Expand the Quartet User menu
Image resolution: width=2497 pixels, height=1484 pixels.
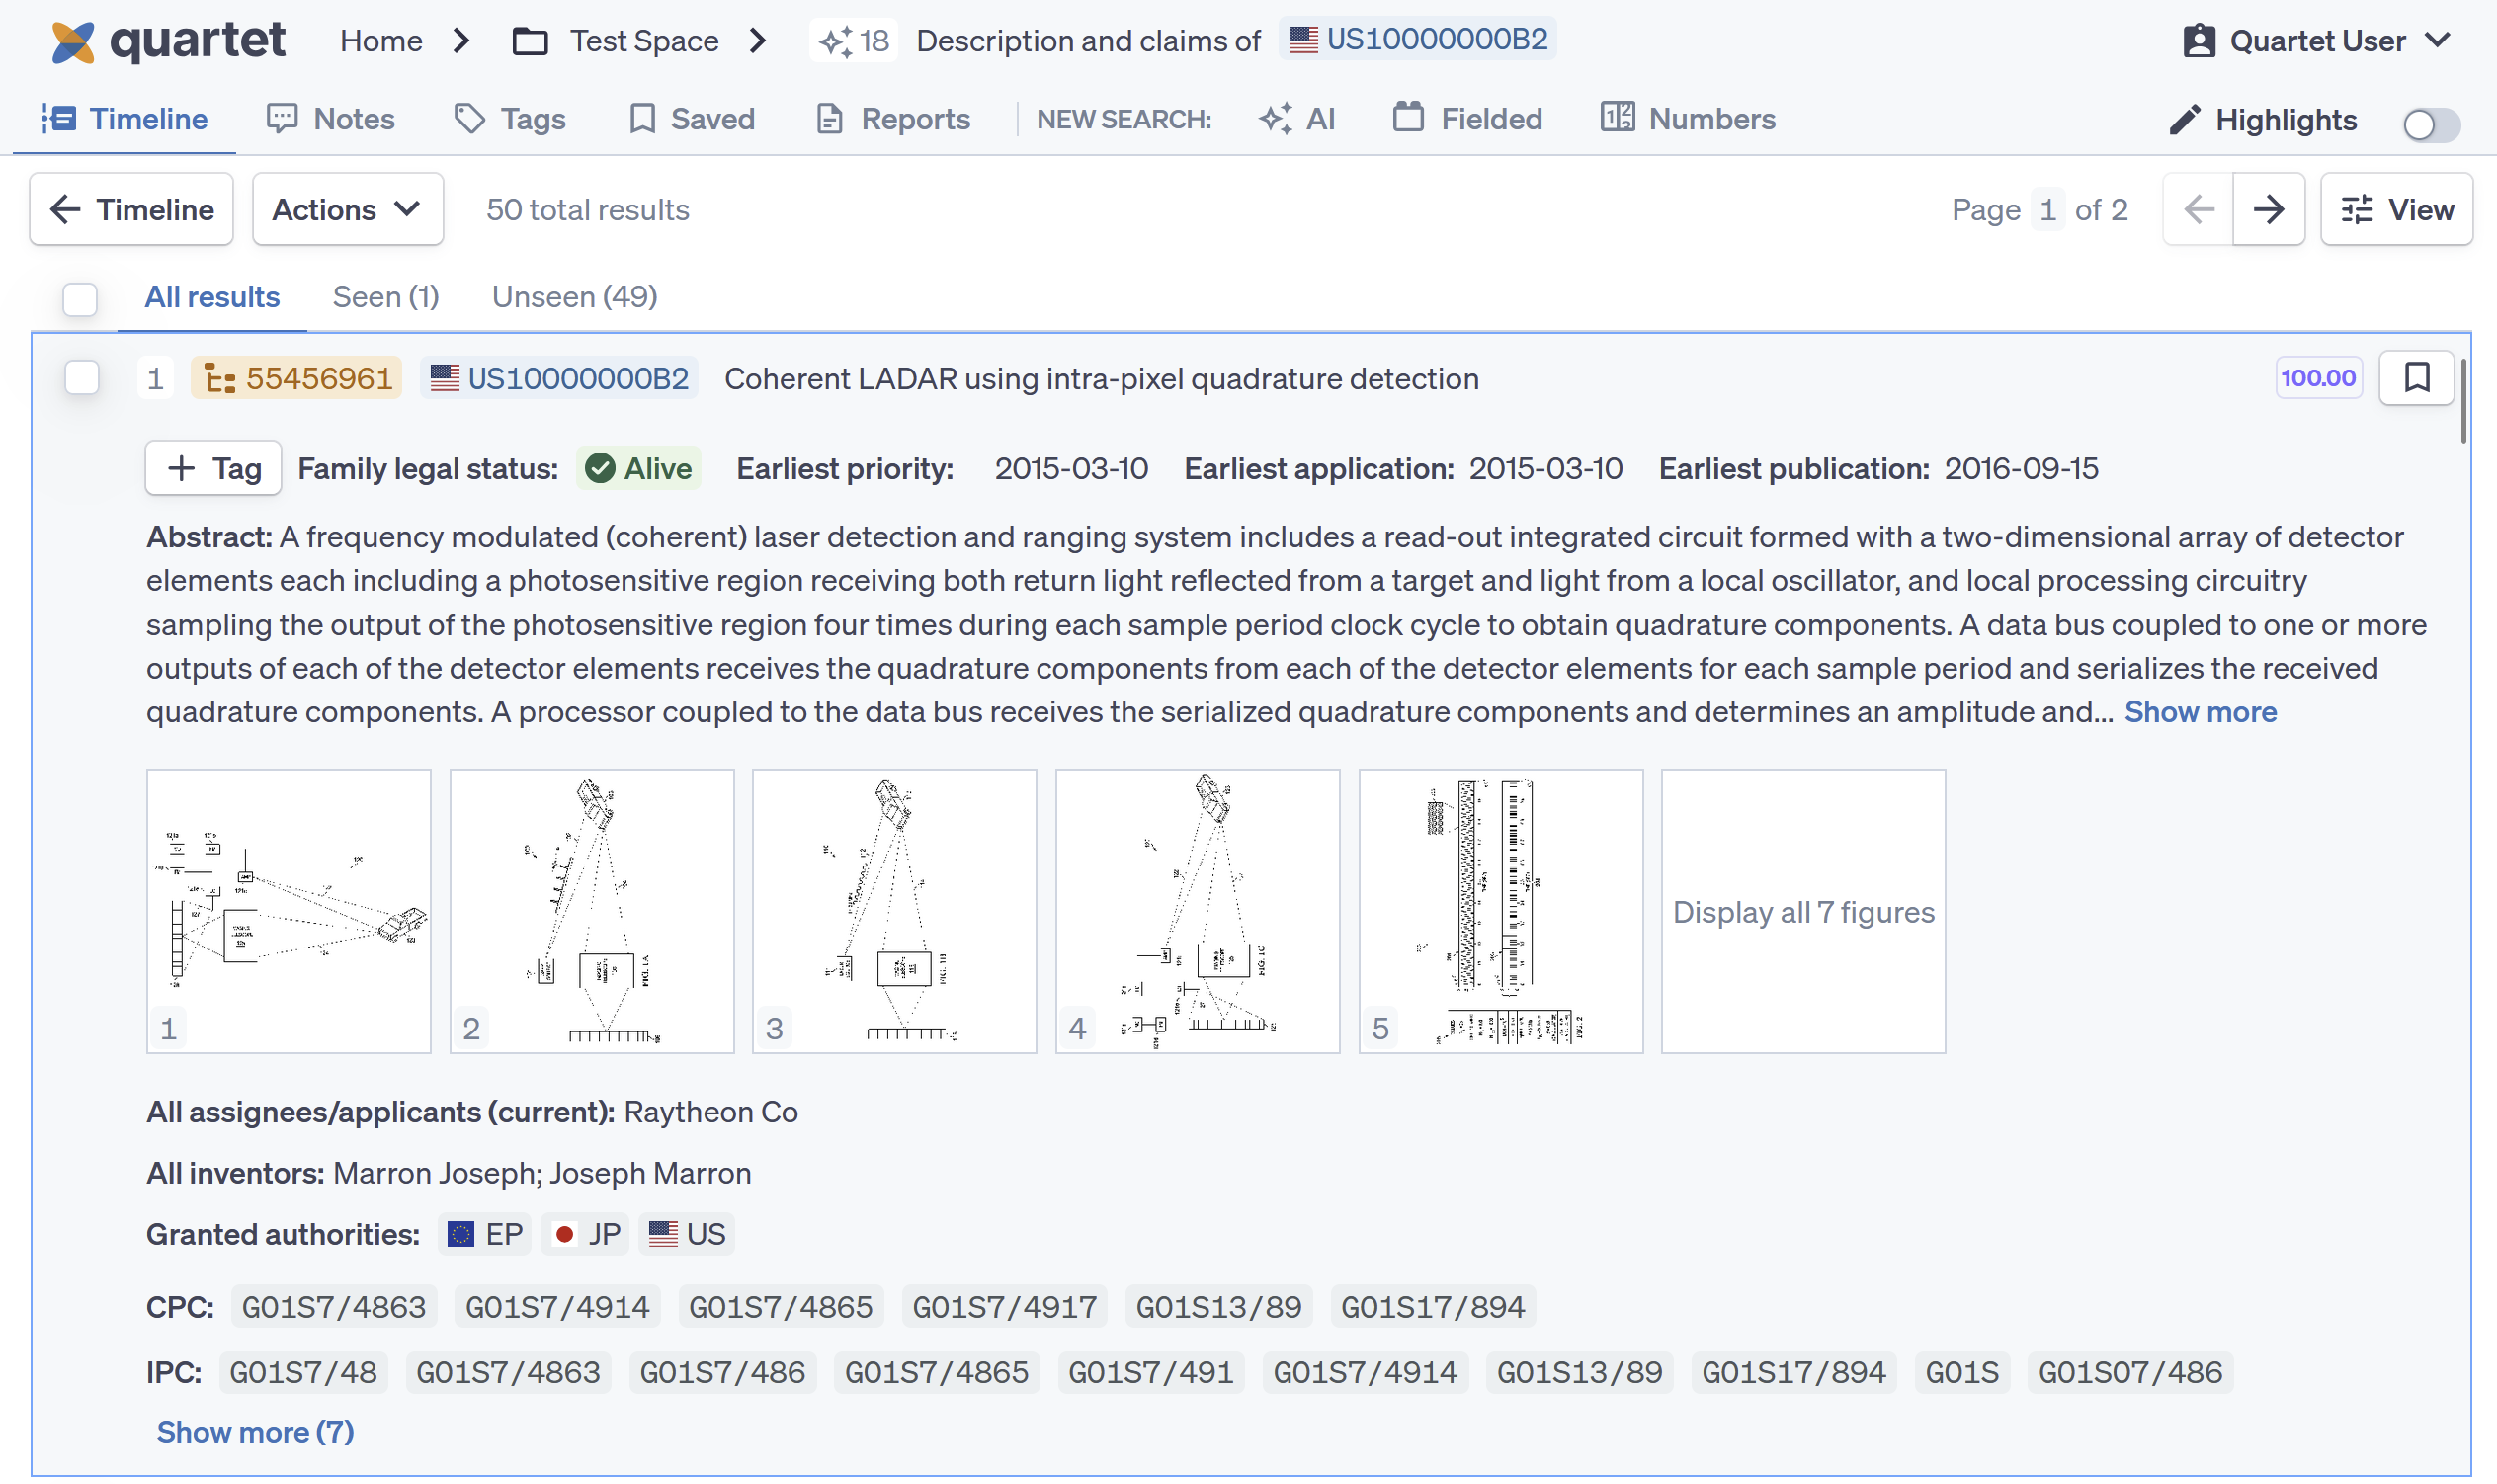pyautogui.click(x=2316, y=41)
